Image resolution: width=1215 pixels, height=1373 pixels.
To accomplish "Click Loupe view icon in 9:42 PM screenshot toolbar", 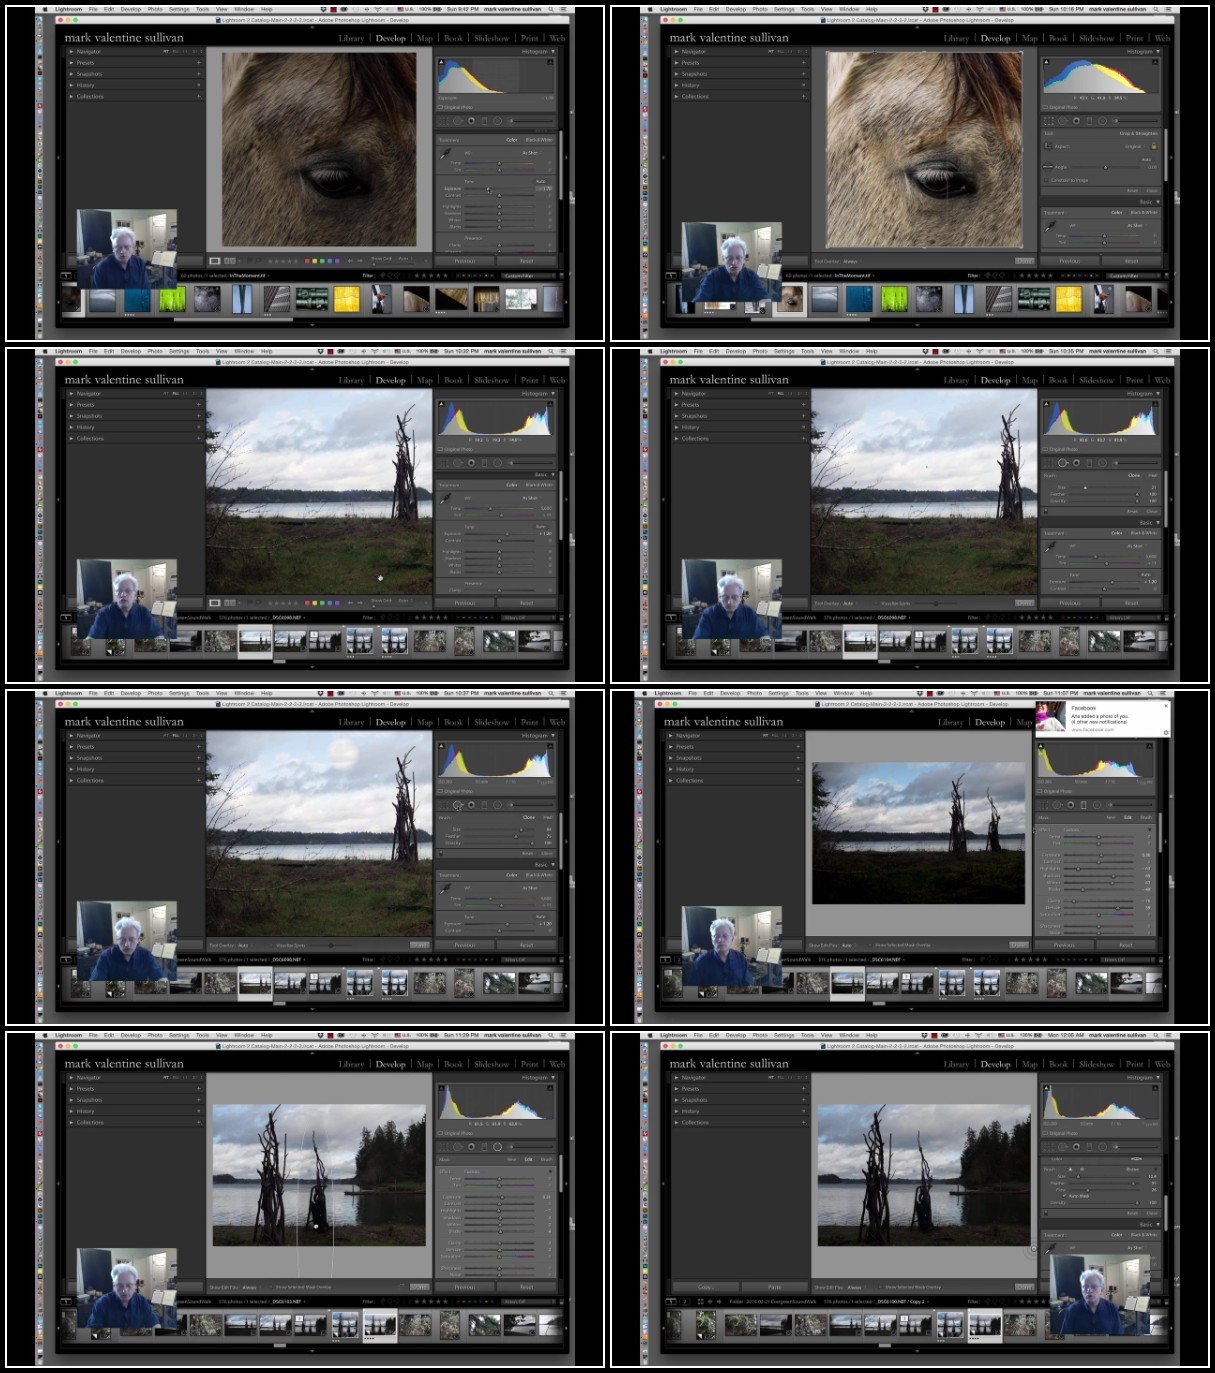I will [x=215, y=261].
